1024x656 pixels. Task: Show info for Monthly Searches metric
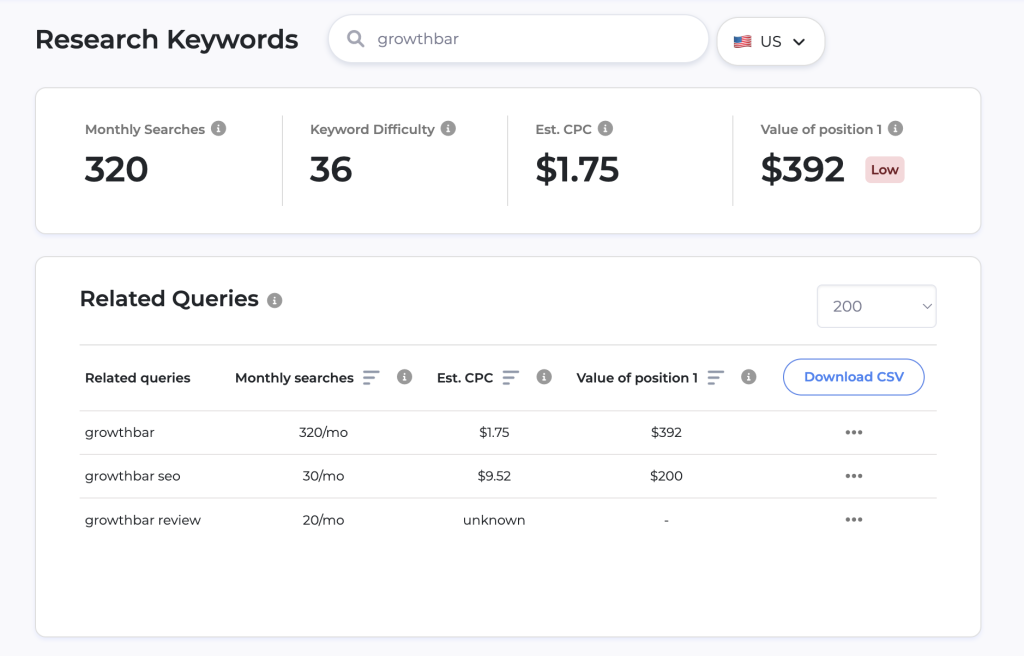coord(219,129)
